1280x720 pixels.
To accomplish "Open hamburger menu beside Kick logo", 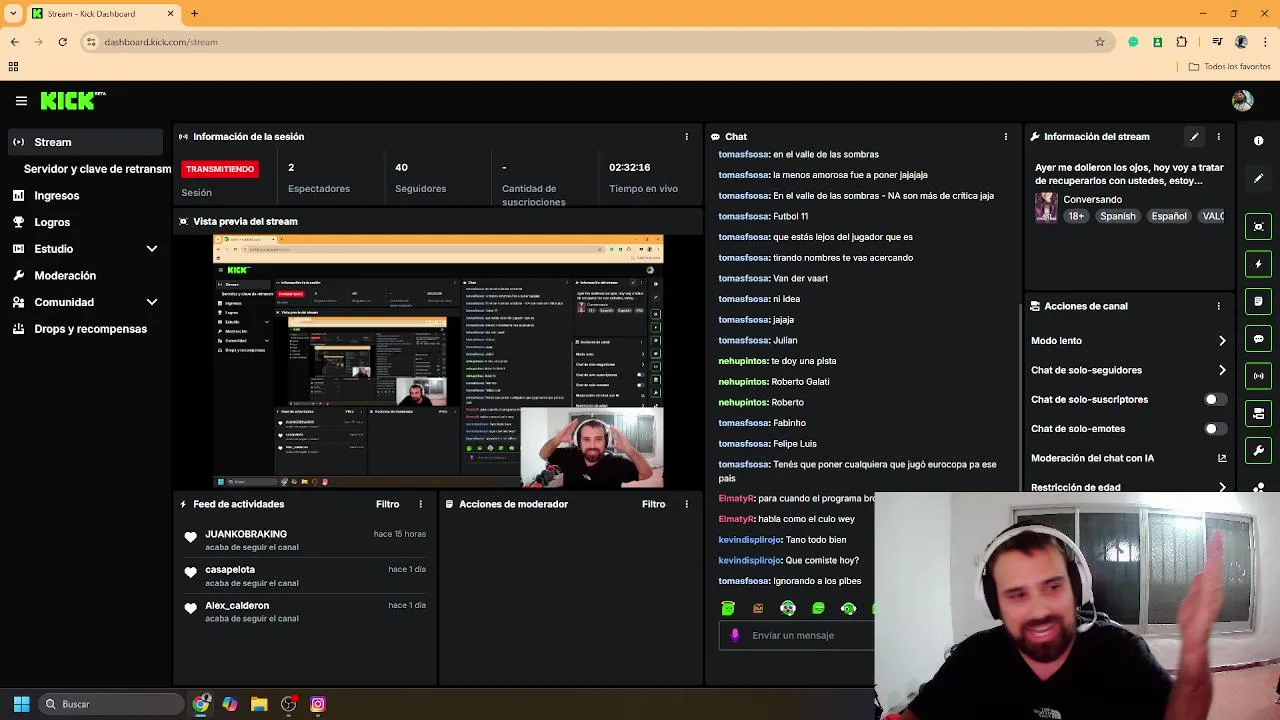I will tap(21, 101).
